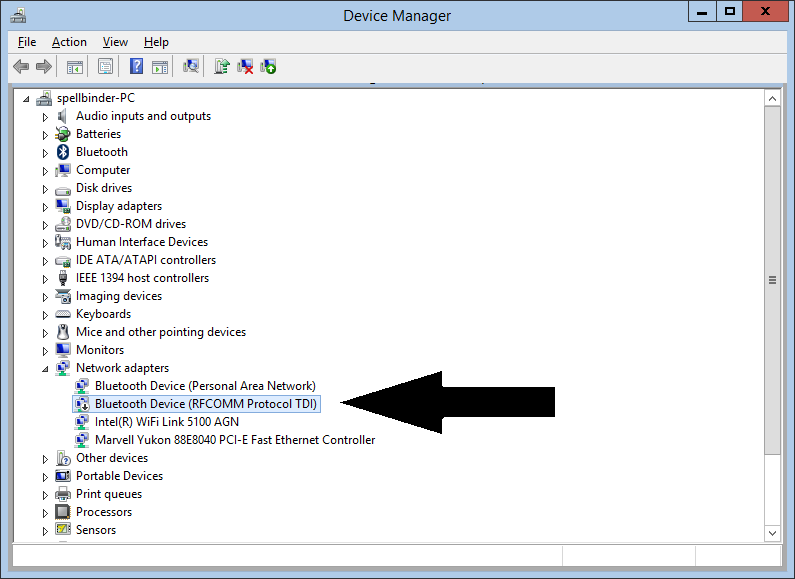
Task: Click the Show/Hide Console Tree icon
Action: [x=74, y=67]
